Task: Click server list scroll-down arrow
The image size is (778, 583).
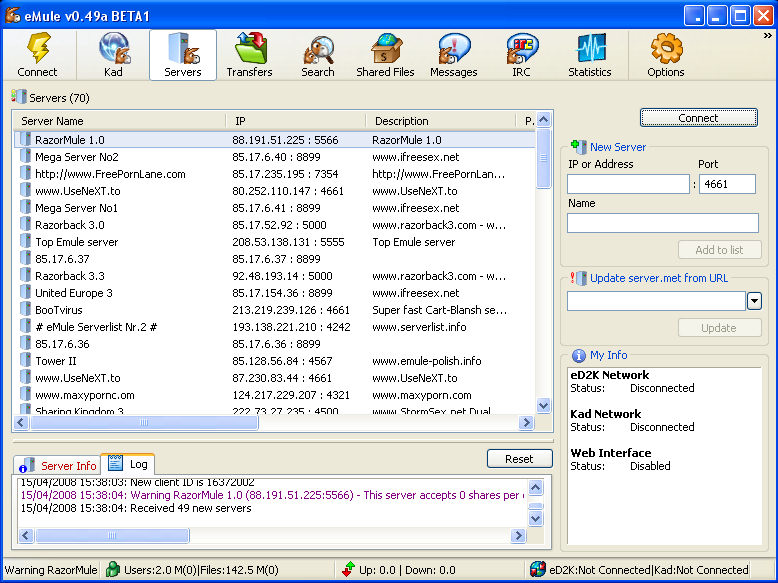Action: [x=543, y=405]
